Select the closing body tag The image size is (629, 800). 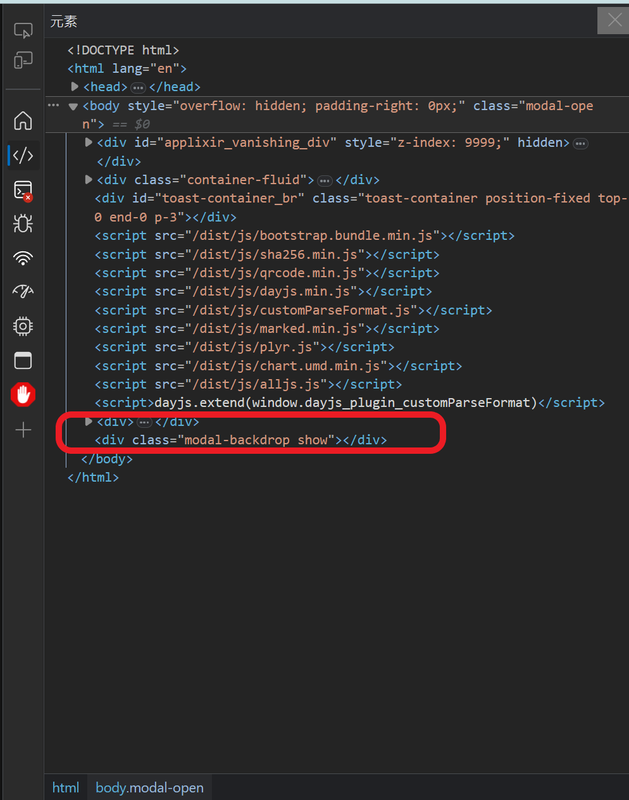(107, 459)
